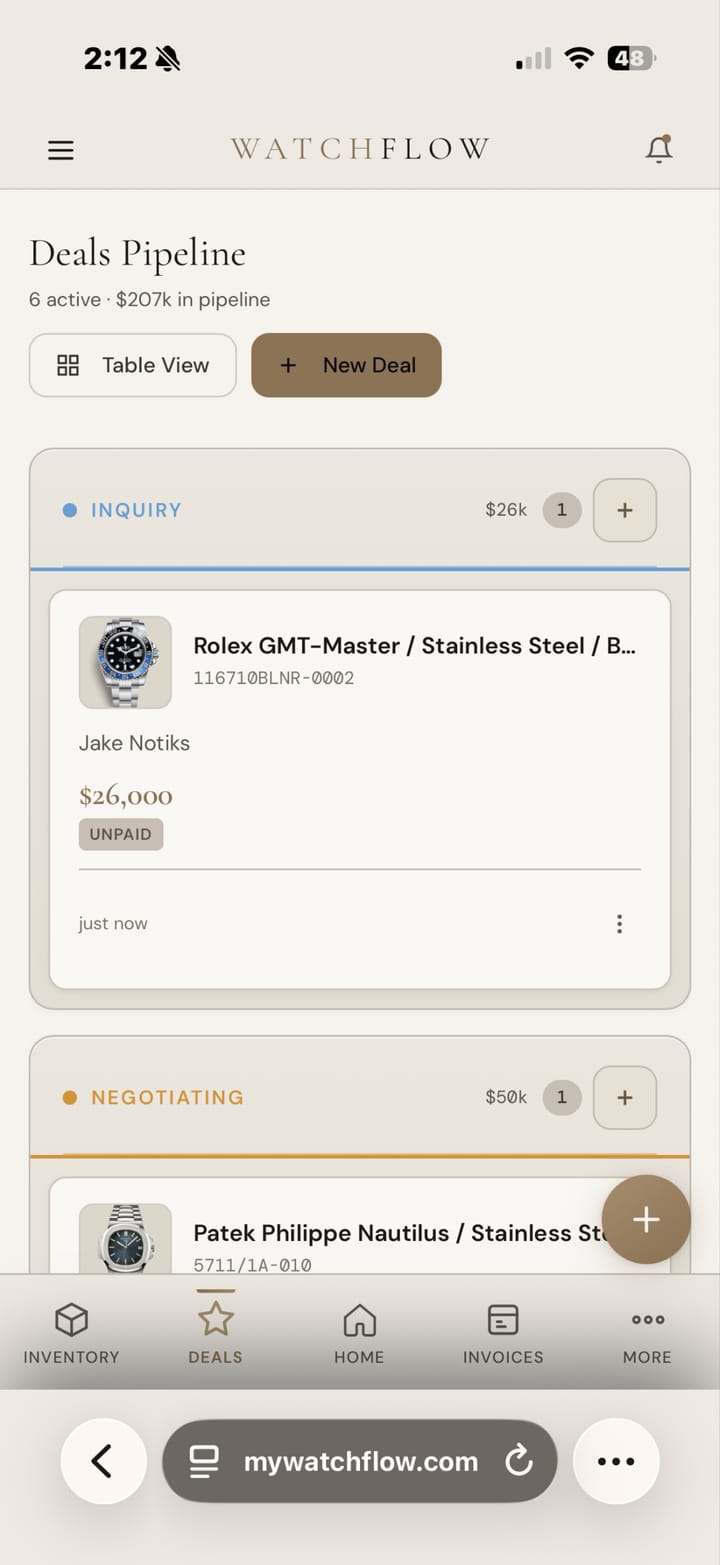This screenshot has width=720, height=1565.
Task: Open Invoices using the receipt icon
Action: pyautogui.click(x=503, y=1320)
